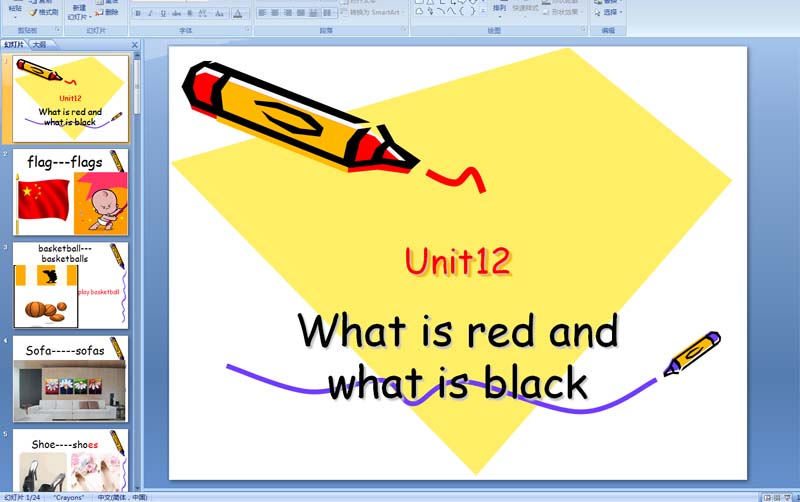Viewport: 800px width, 502px height.
Task: Open the Select (选择) menu in editing group
Action: (608, 12)
